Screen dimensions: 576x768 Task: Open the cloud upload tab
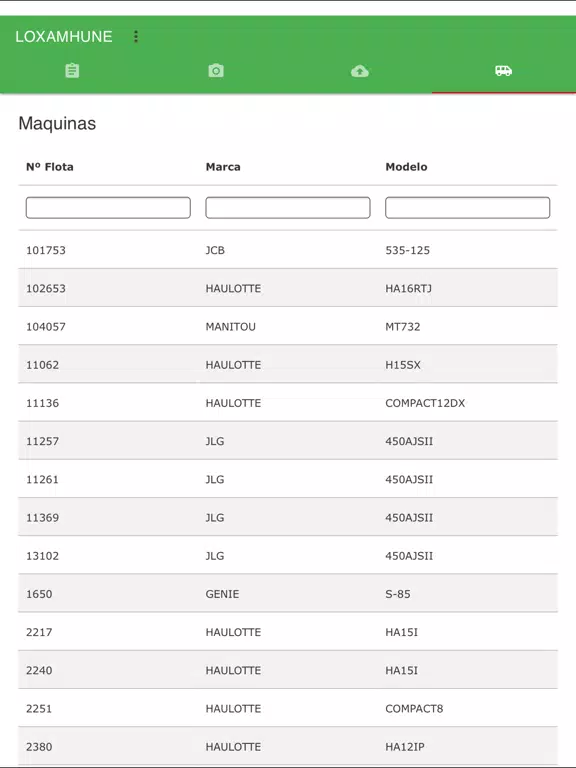point(360,72)
